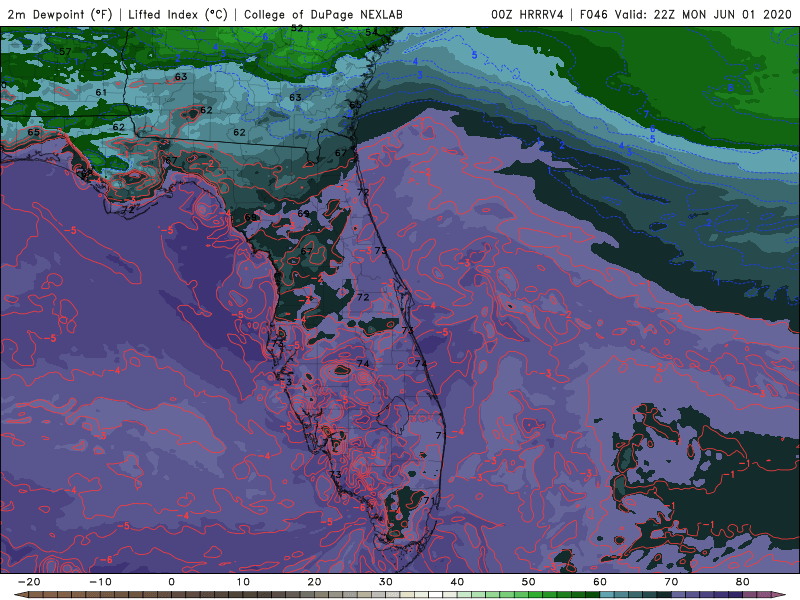Image resolution: width=800 pixels, height=600 pixels.
Task: Click the "60" color scale label
Action: [x=600, y=582]
